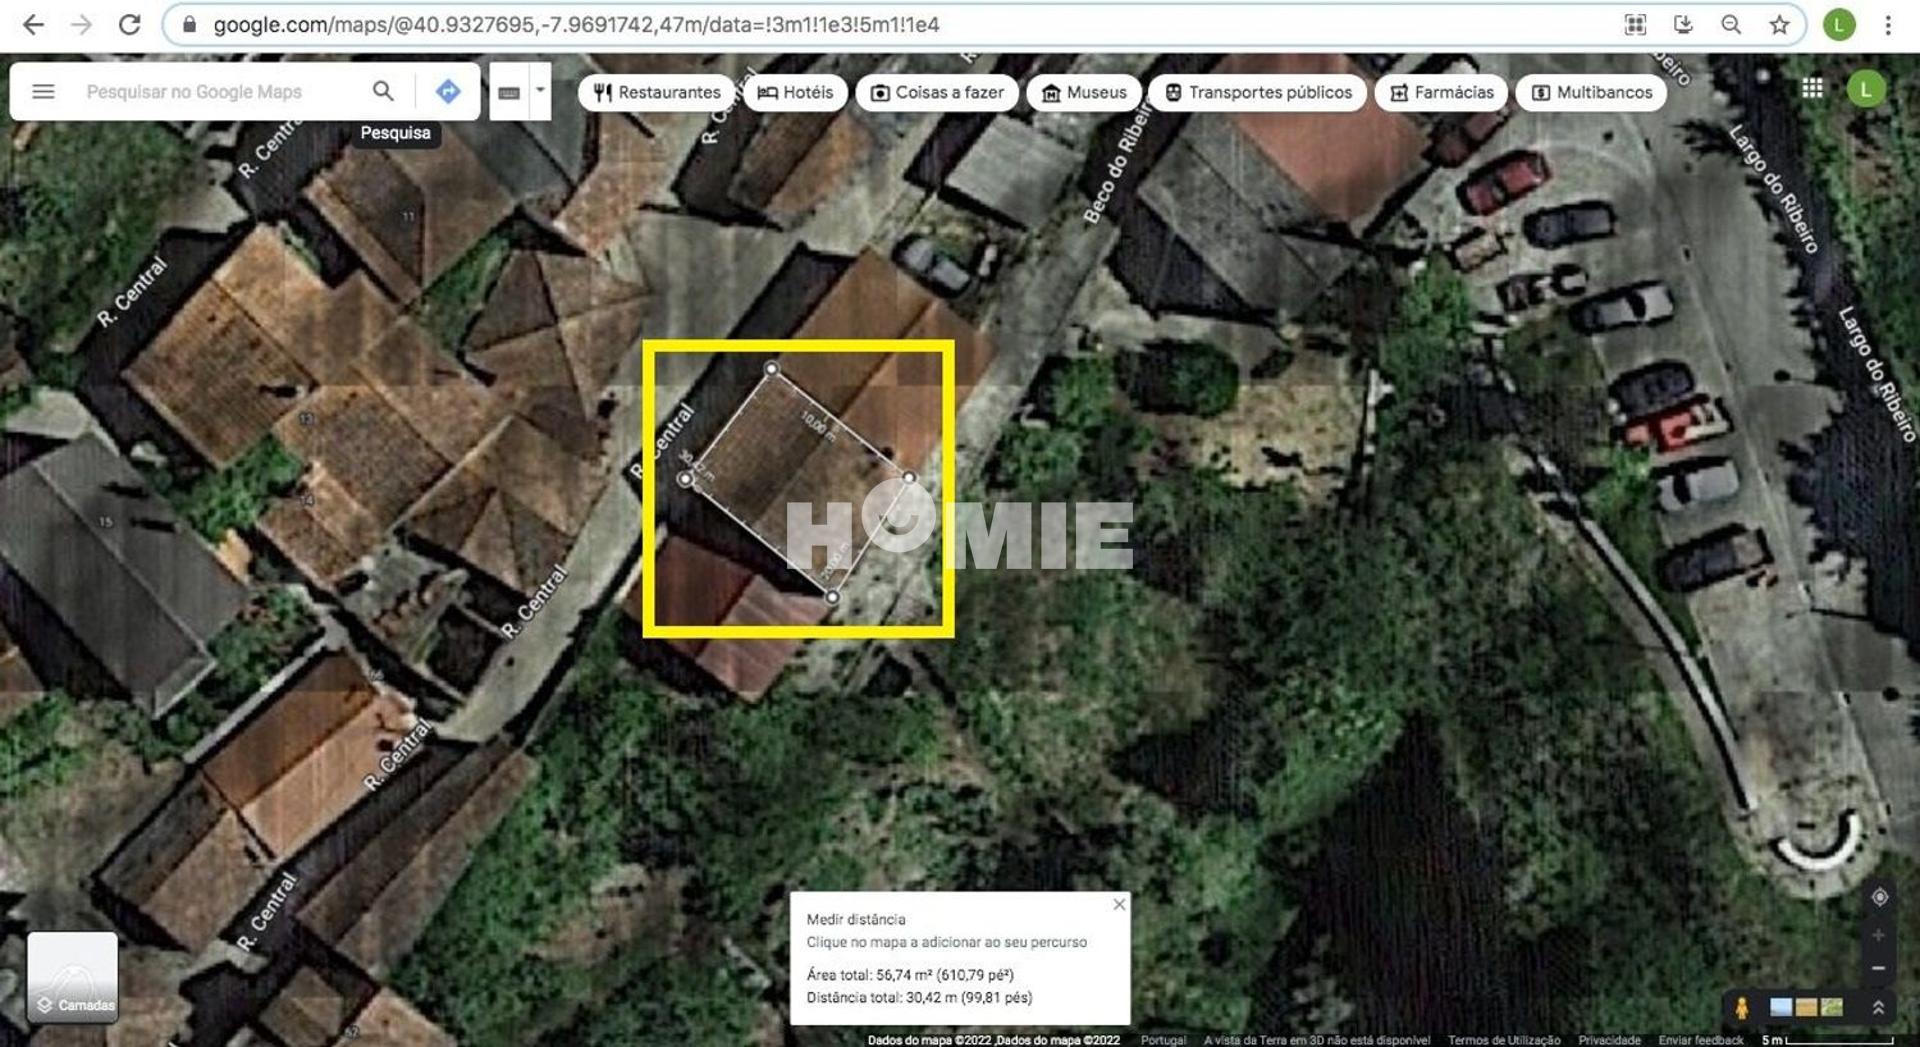This screenshot has height=1047, width=1920.
Task: Show Transportes públicos nearby
Action: click(x=1258, y=92)
